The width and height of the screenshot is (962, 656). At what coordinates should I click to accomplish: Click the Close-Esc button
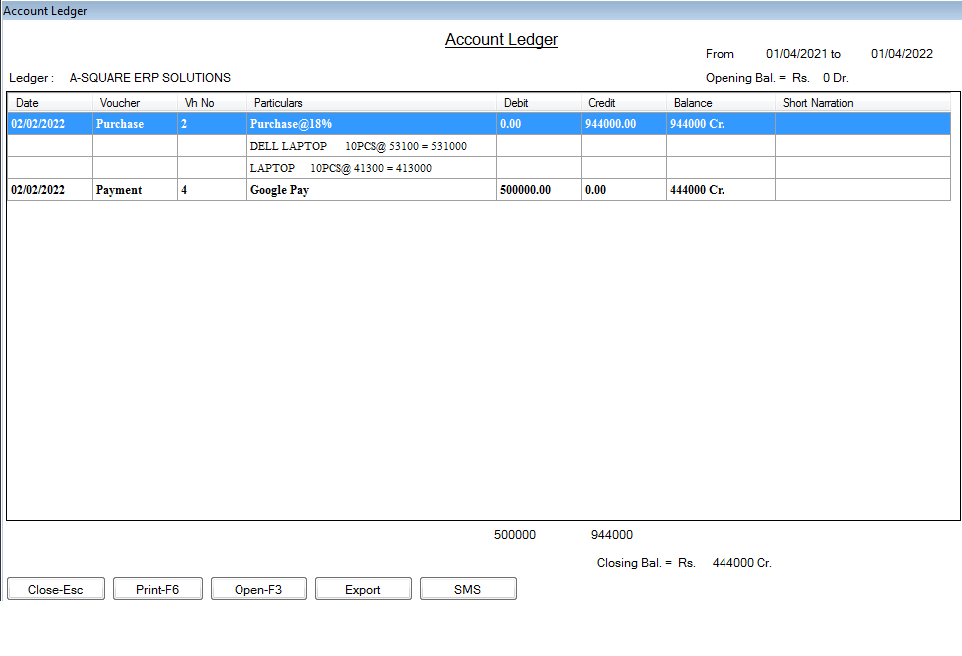[x=56, y=589]
